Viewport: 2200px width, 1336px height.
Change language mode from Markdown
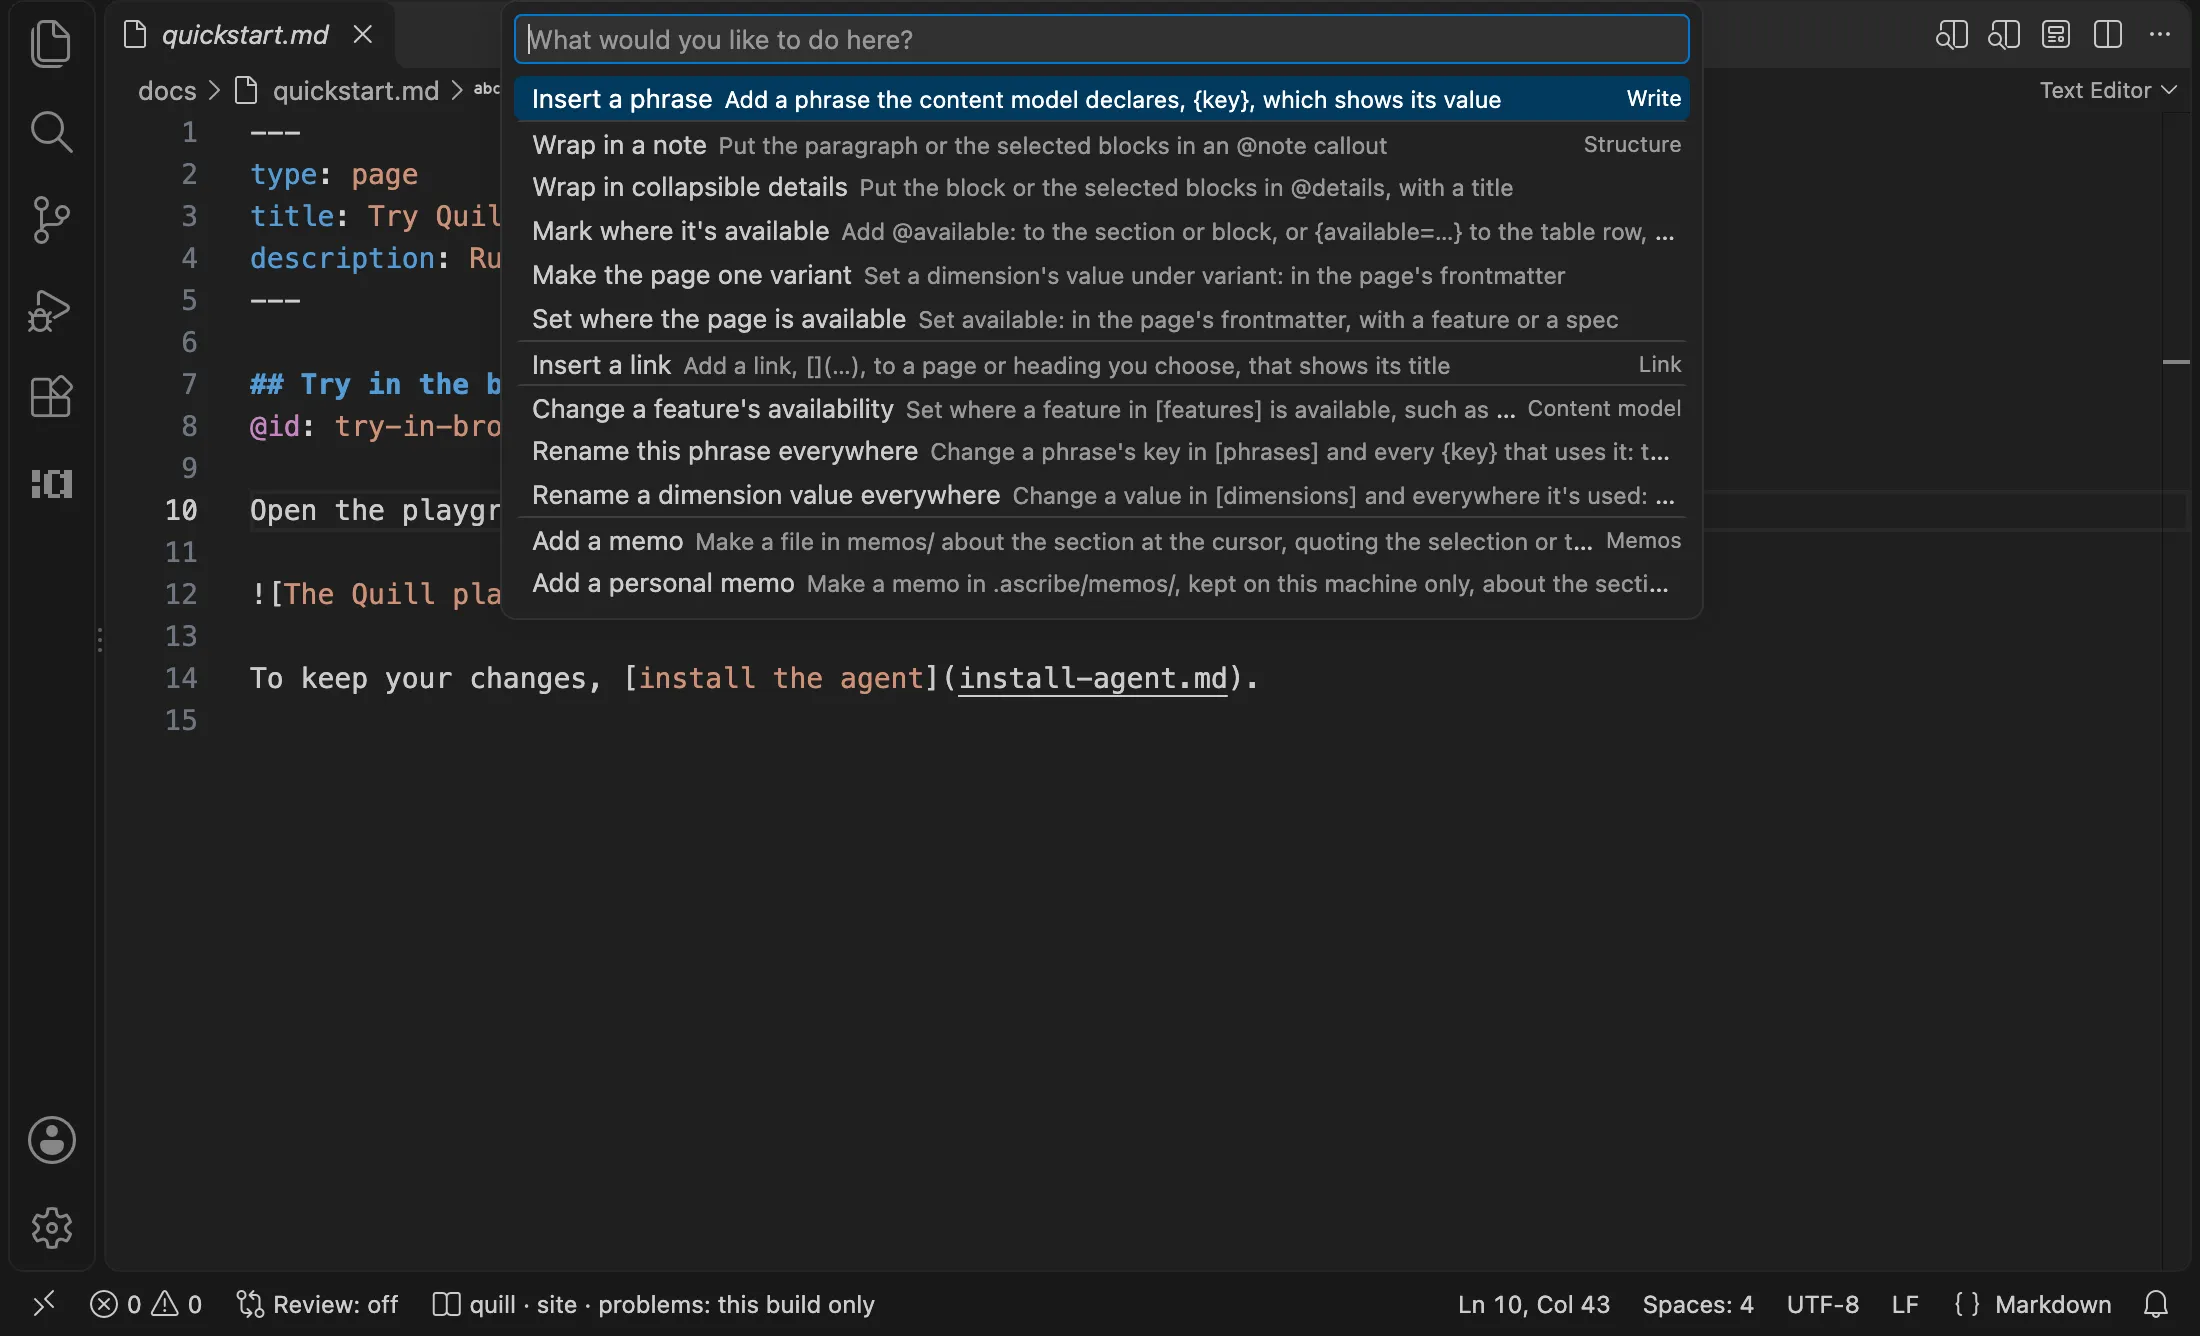2052,1304
